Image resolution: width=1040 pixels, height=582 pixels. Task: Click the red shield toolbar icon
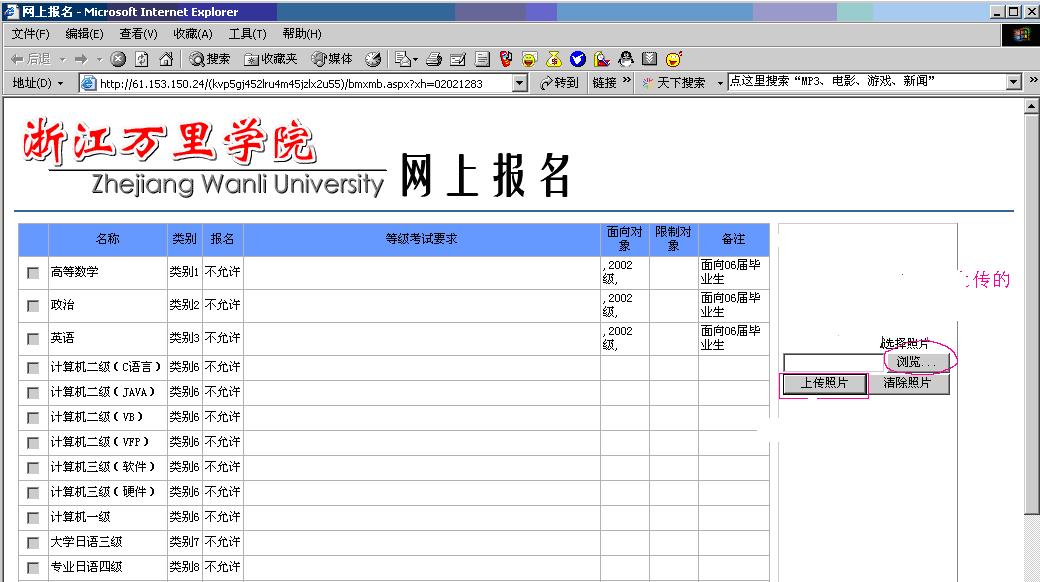506,59
